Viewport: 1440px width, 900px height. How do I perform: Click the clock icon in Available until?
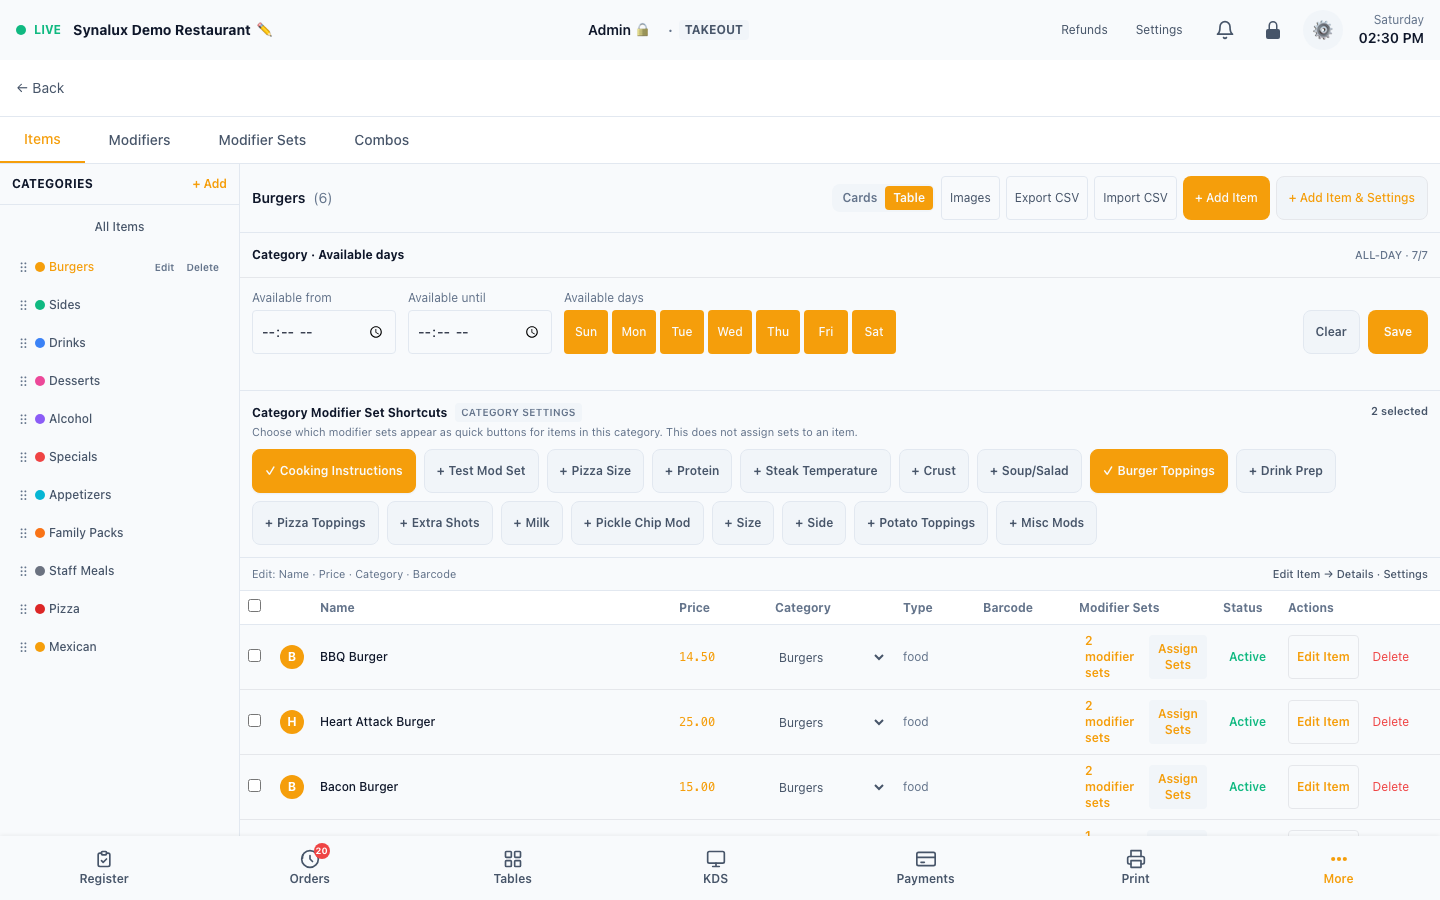click(x=532, y=332)
